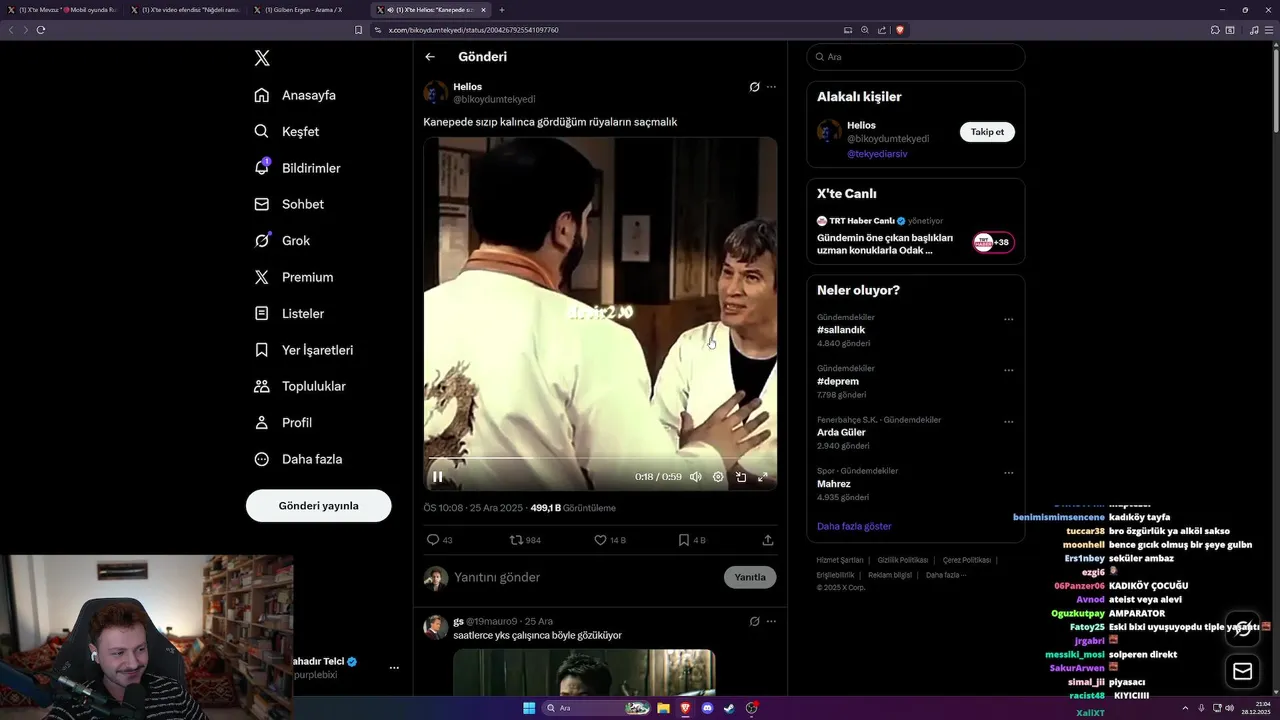Bookmark the post with 4 B bookmarks
This screenshot has width=1280, height=720.
coord(692,540)
